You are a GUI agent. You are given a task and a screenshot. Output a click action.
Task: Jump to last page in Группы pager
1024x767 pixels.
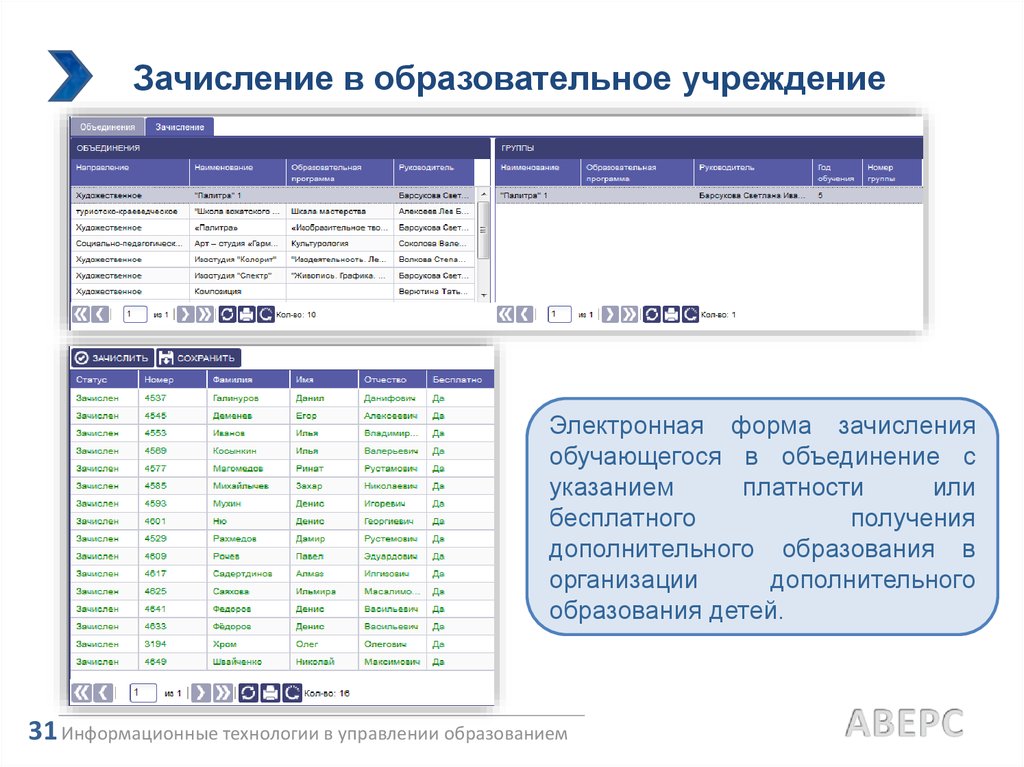(x=630, y=314)
